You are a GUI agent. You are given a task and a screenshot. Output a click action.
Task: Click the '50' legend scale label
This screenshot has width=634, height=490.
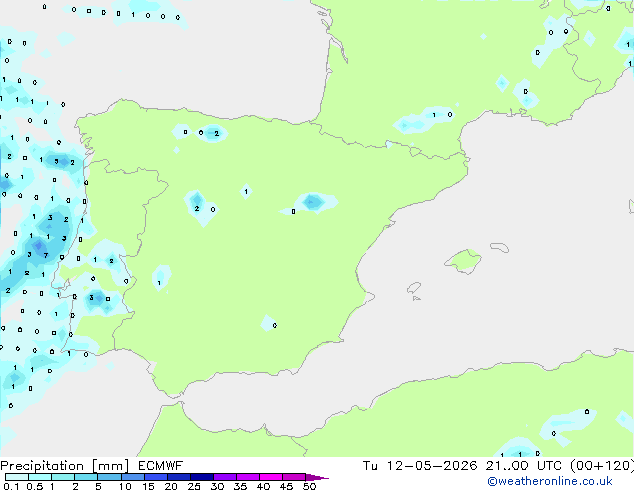pyautogui.click(x=309, y=486)
